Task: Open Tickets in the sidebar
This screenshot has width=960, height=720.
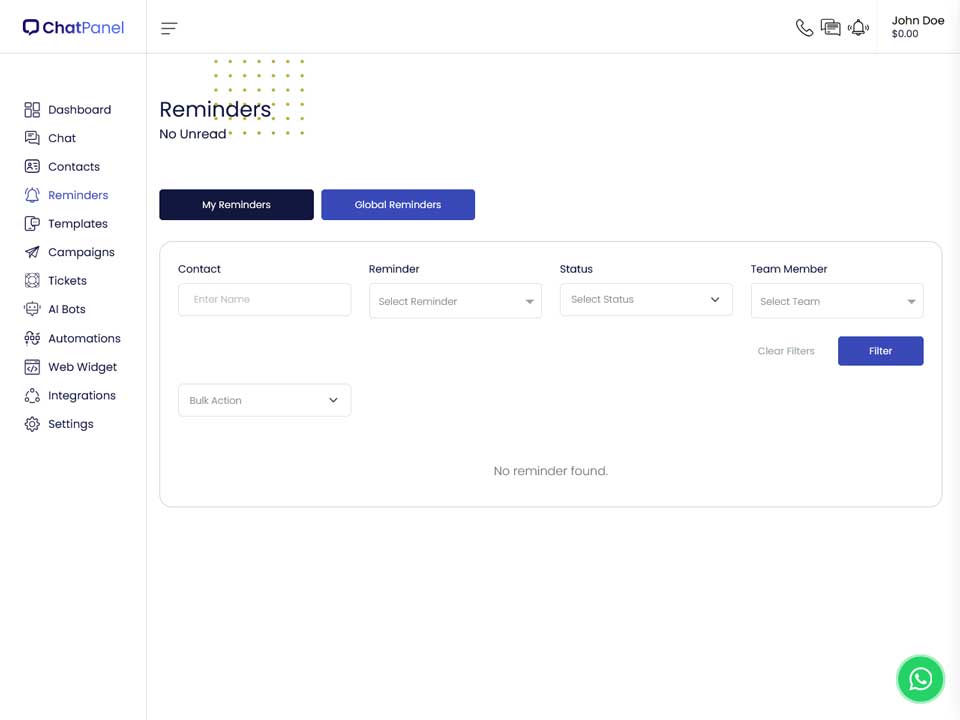Action: tap(67, 280)
